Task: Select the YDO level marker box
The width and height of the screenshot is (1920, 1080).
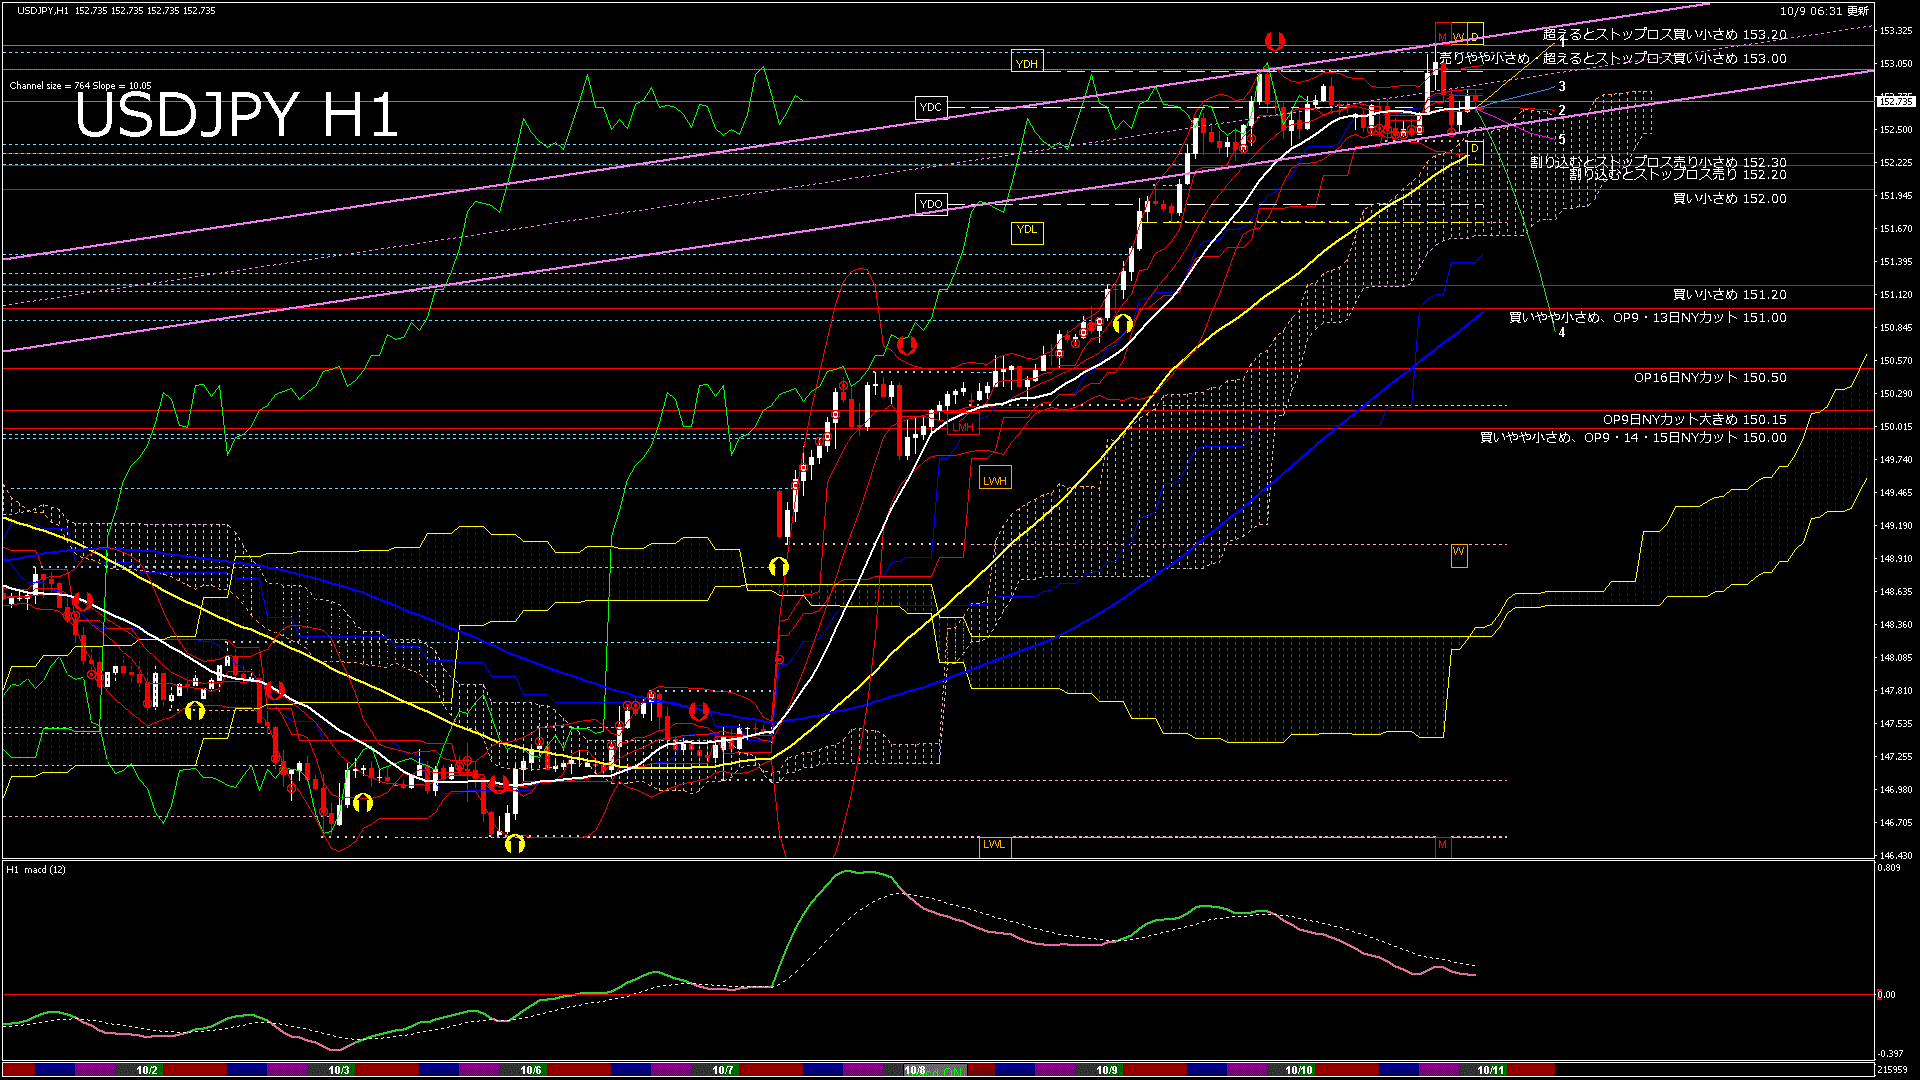Action: (x=930, y=204)
